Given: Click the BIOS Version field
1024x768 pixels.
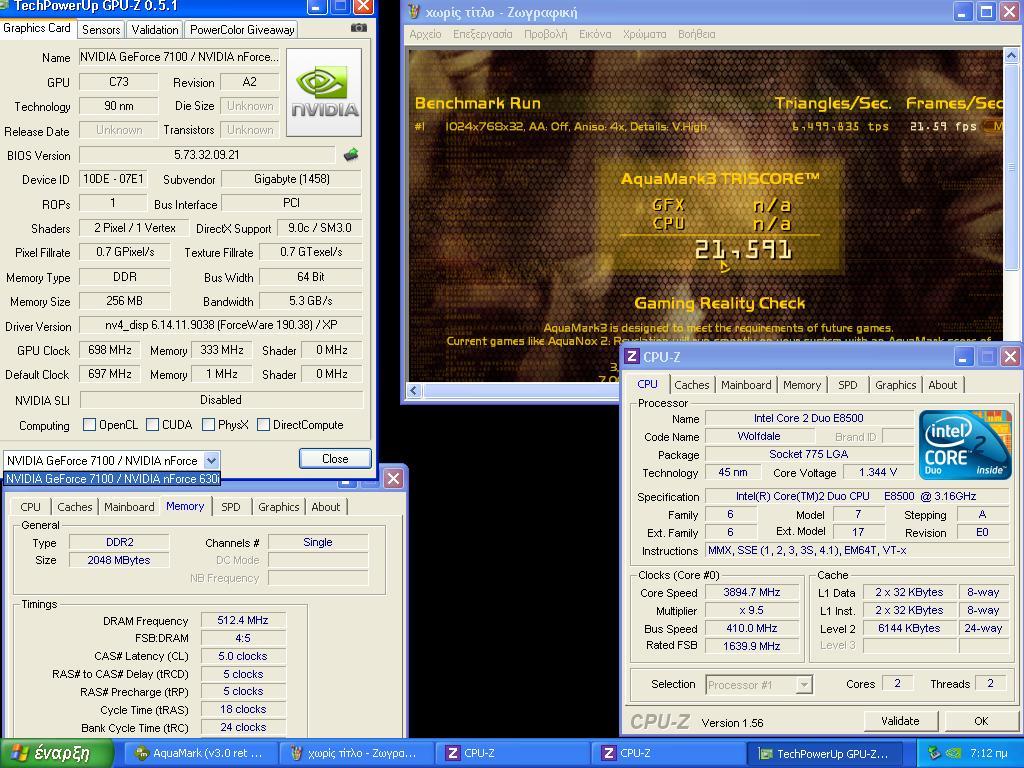Looking at the screenshot, I should tap(206, 155).
